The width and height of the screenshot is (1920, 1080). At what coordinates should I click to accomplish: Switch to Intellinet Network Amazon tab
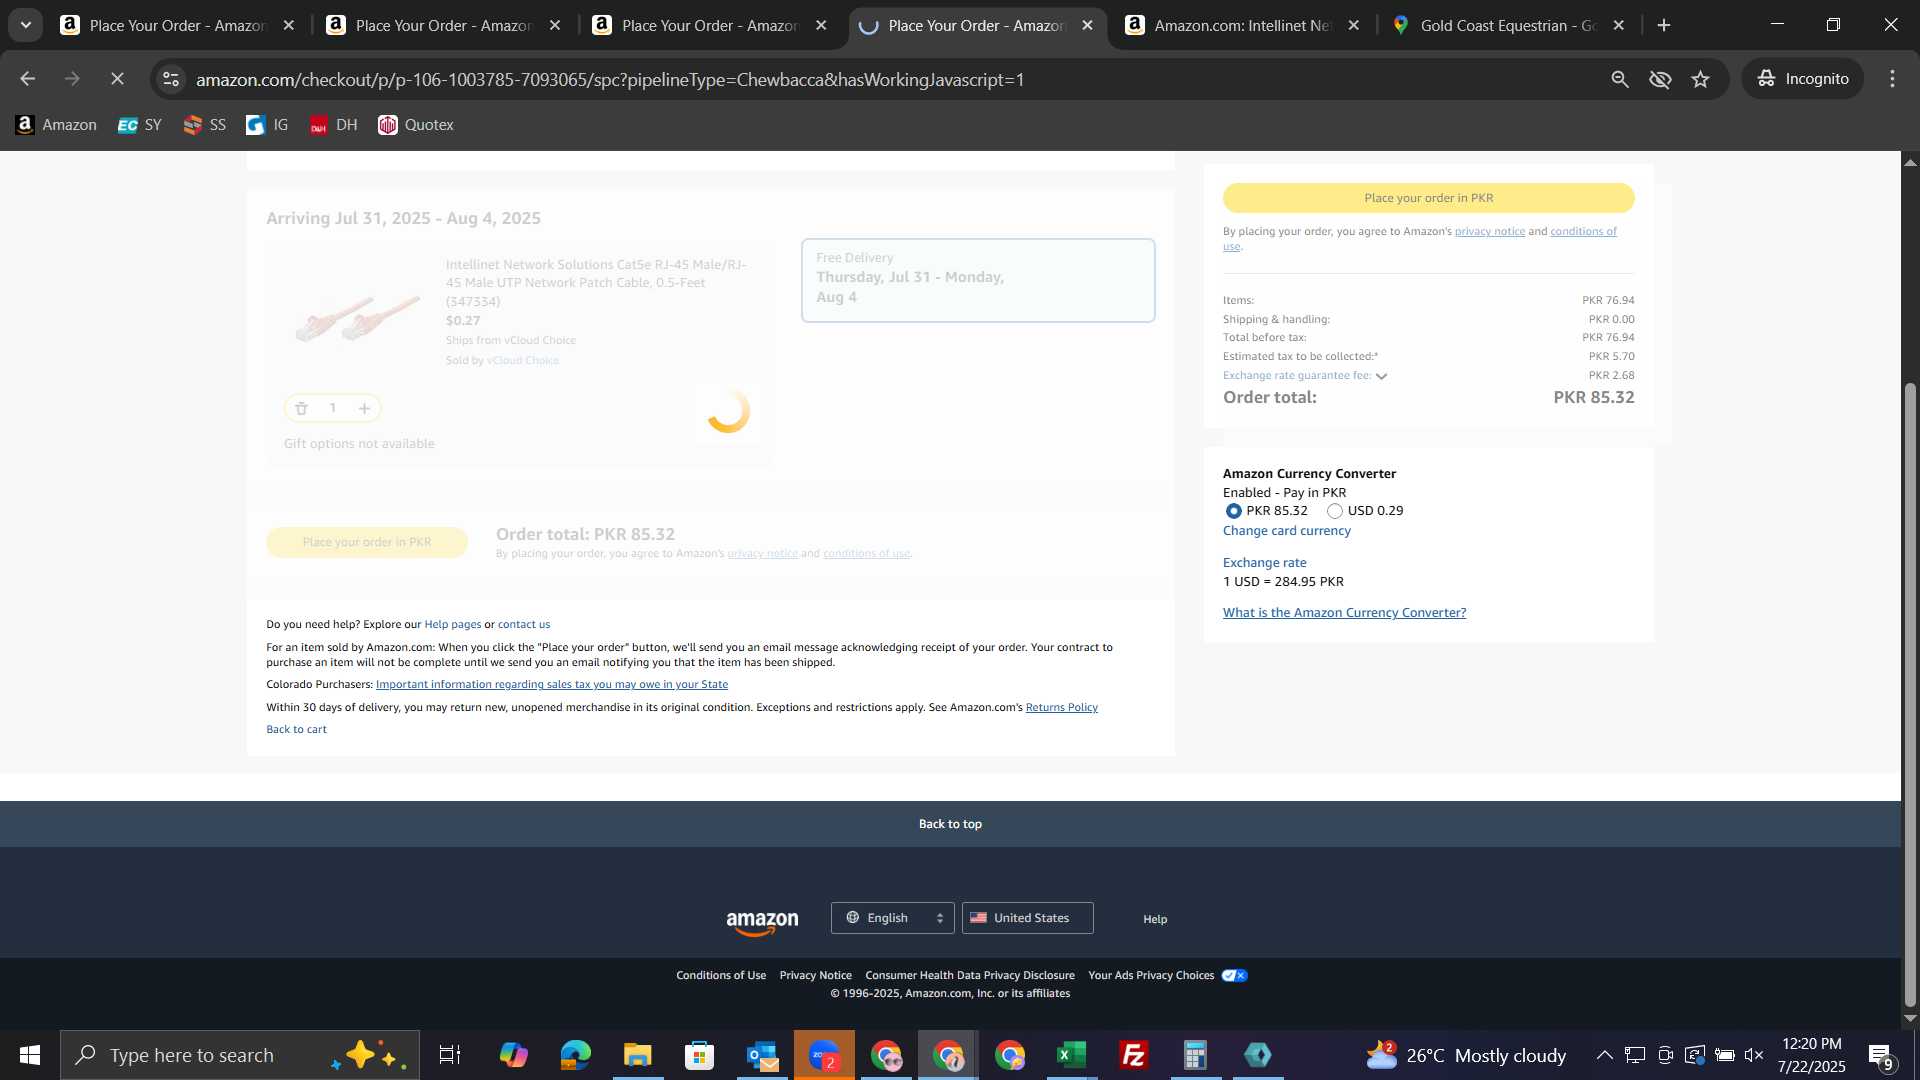pos(1242,25)
